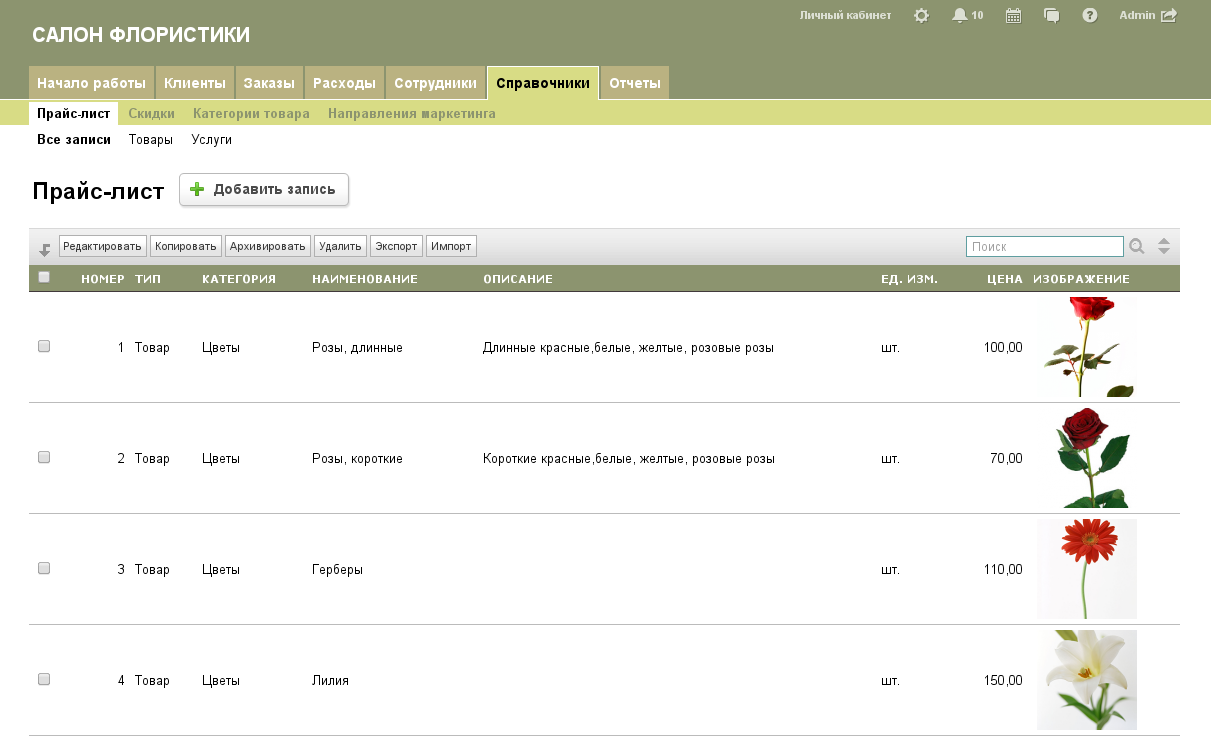Image resolution: width=1211 pixels, height=740 pixels.
Task: Open the chat messages icon
Action: point(1051,15)
